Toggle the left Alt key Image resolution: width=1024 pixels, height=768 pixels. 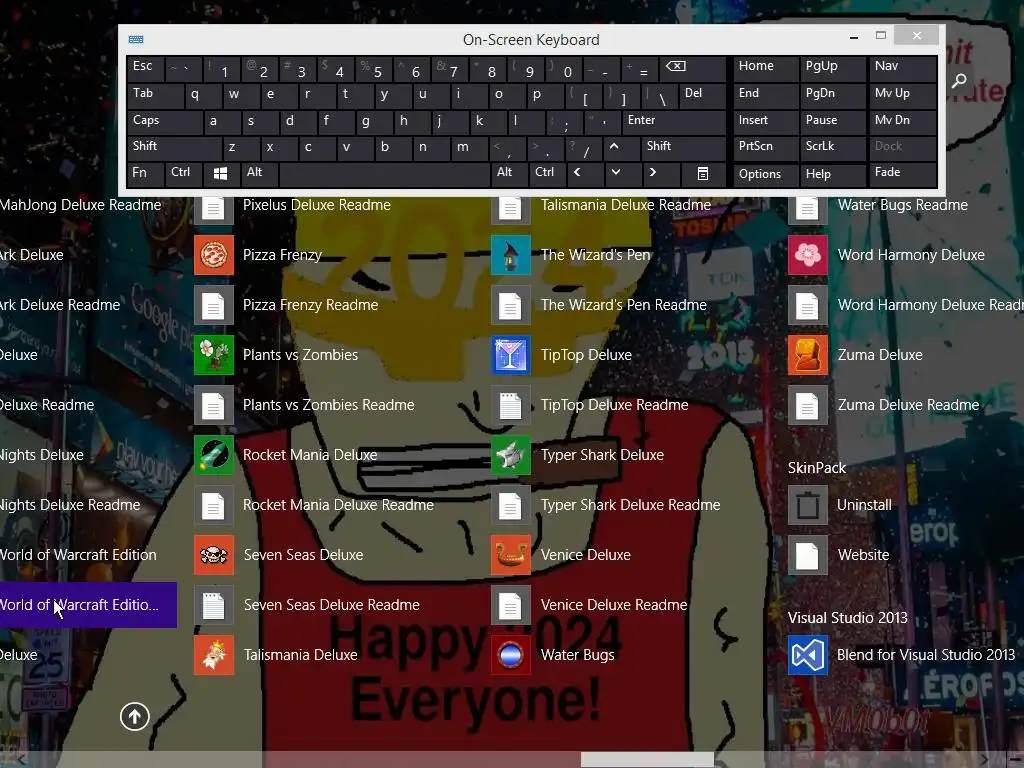point(259,173)
